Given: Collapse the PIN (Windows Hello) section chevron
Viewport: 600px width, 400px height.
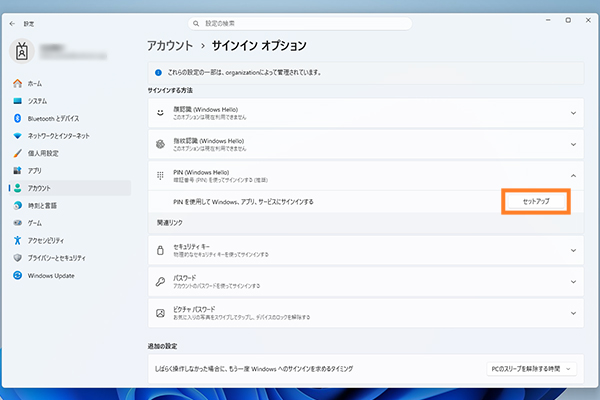Looking at the screenshot, I should pos(573,176).
